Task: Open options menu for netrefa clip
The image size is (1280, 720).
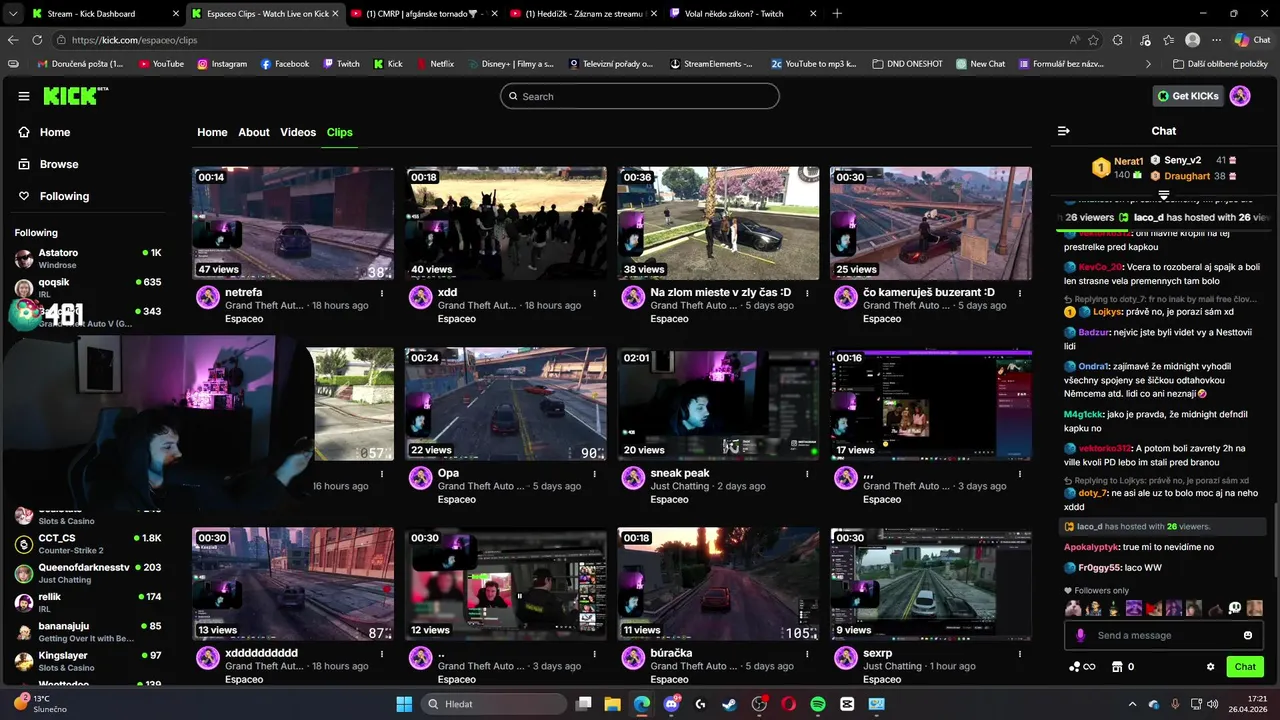Action: [382, 293]
